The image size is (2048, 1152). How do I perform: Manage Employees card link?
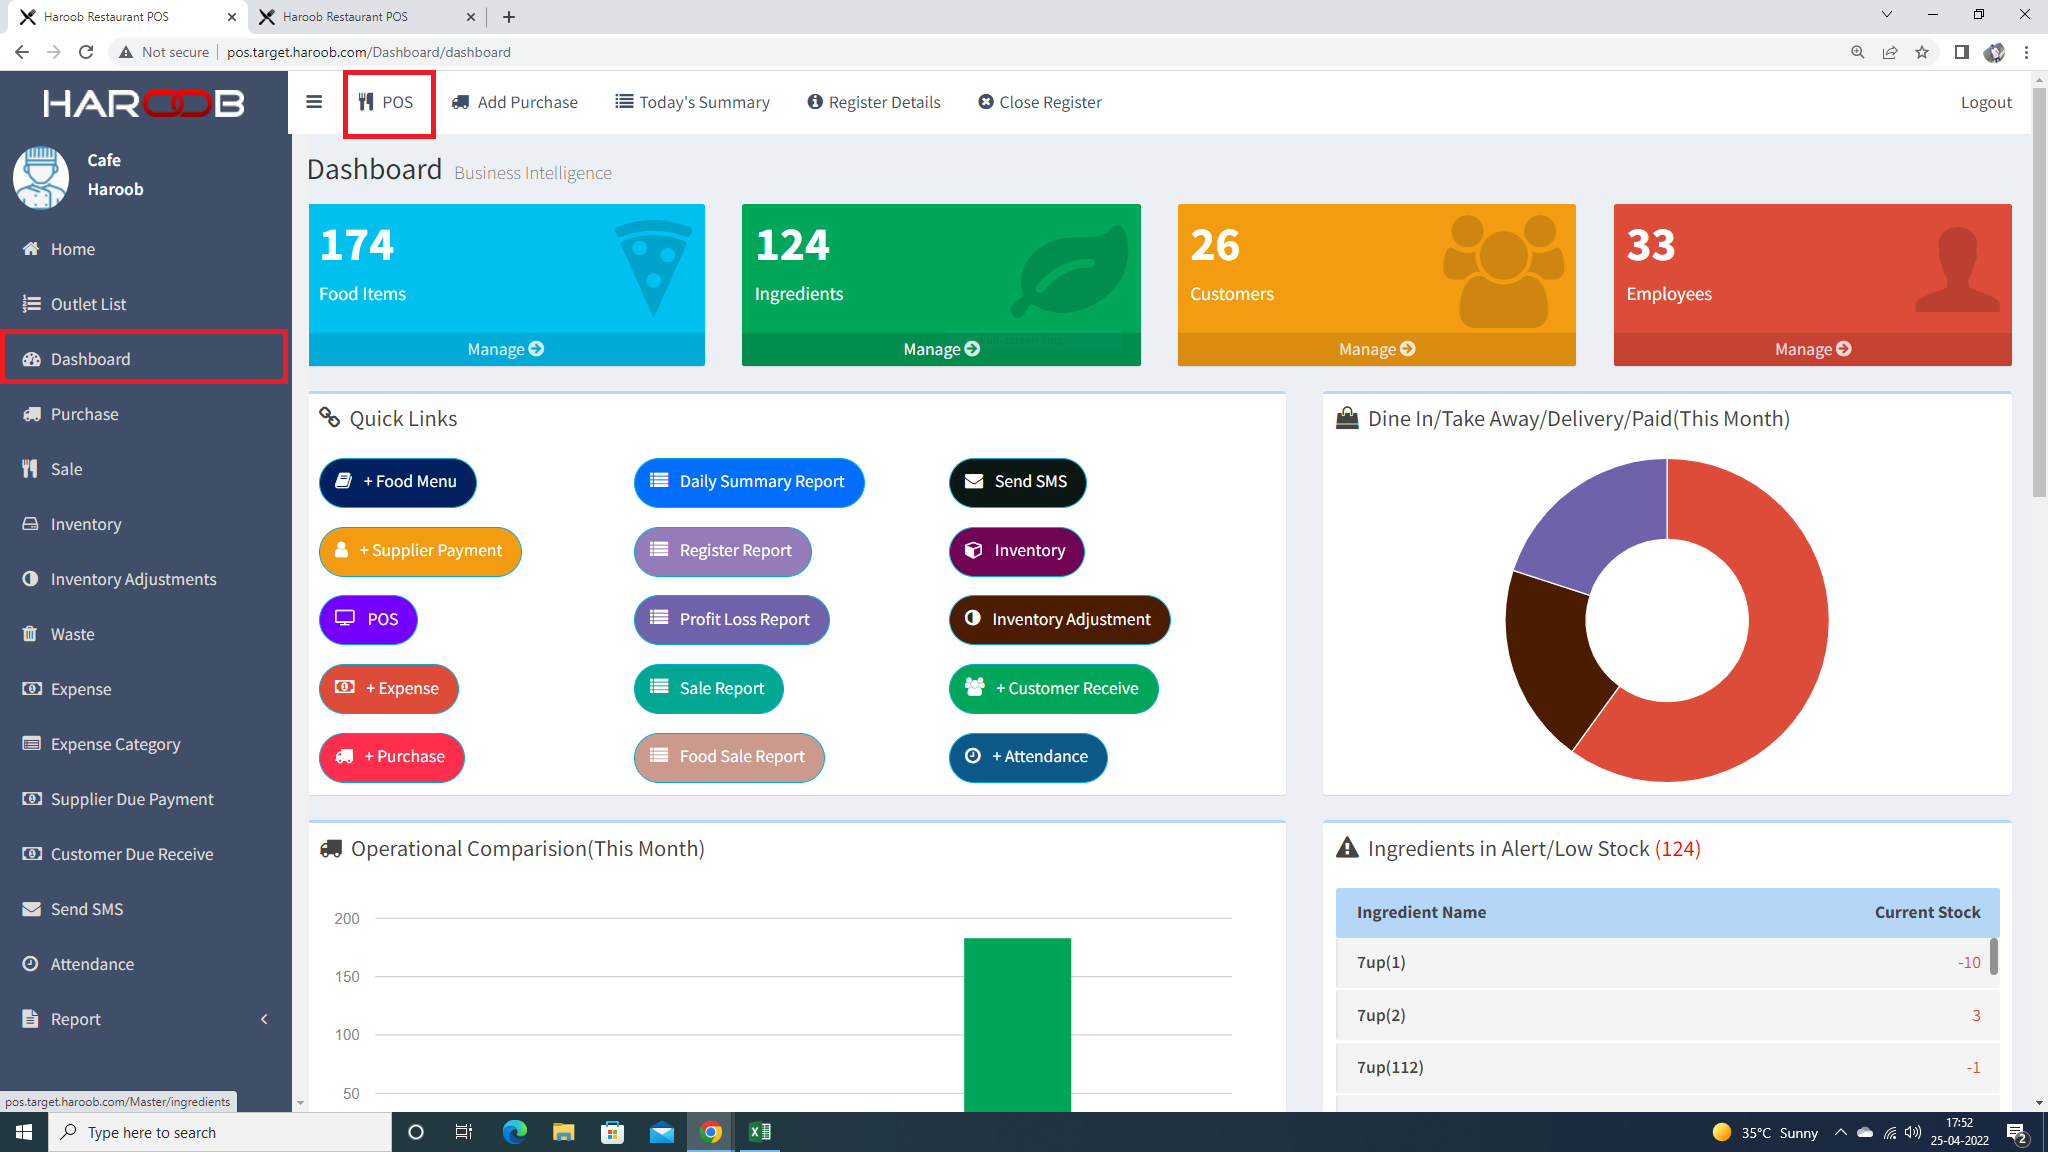[1813, 349]
